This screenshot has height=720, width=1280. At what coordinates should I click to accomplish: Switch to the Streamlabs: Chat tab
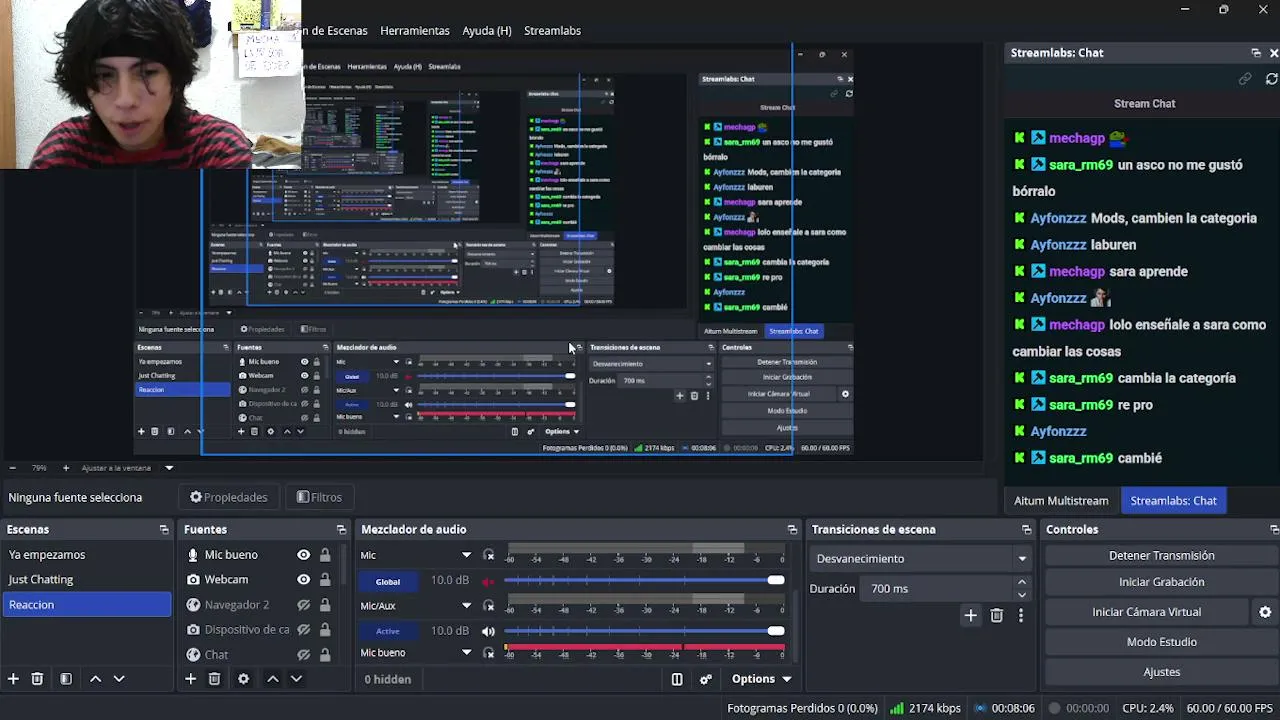point(1173,501)
